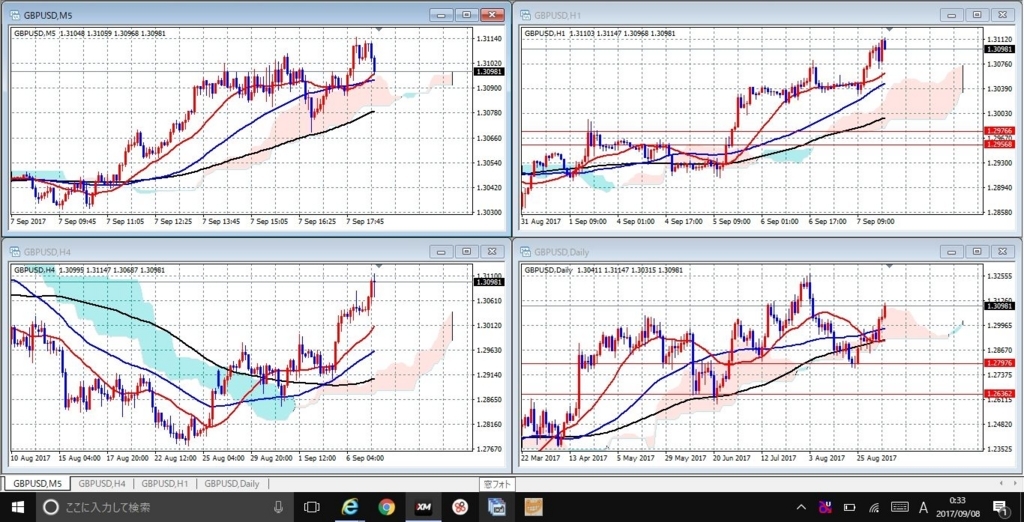Open Google Chrome from taskbar
The height and width of the screenshot is (522, 1024).
[387, 507]
